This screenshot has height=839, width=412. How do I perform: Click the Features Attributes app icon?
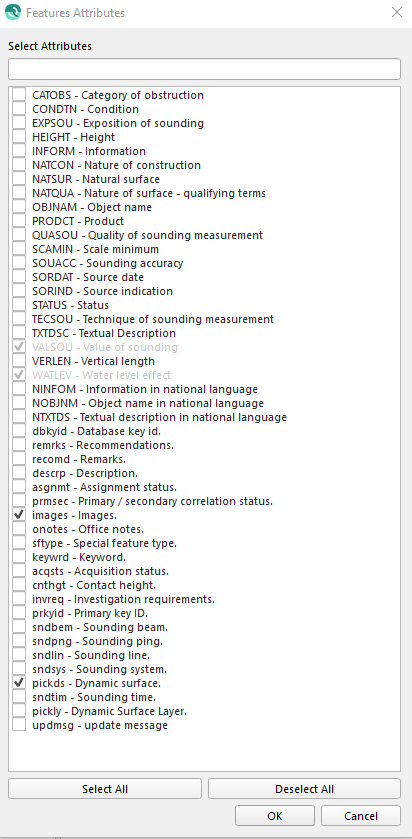tap(13, 12)
